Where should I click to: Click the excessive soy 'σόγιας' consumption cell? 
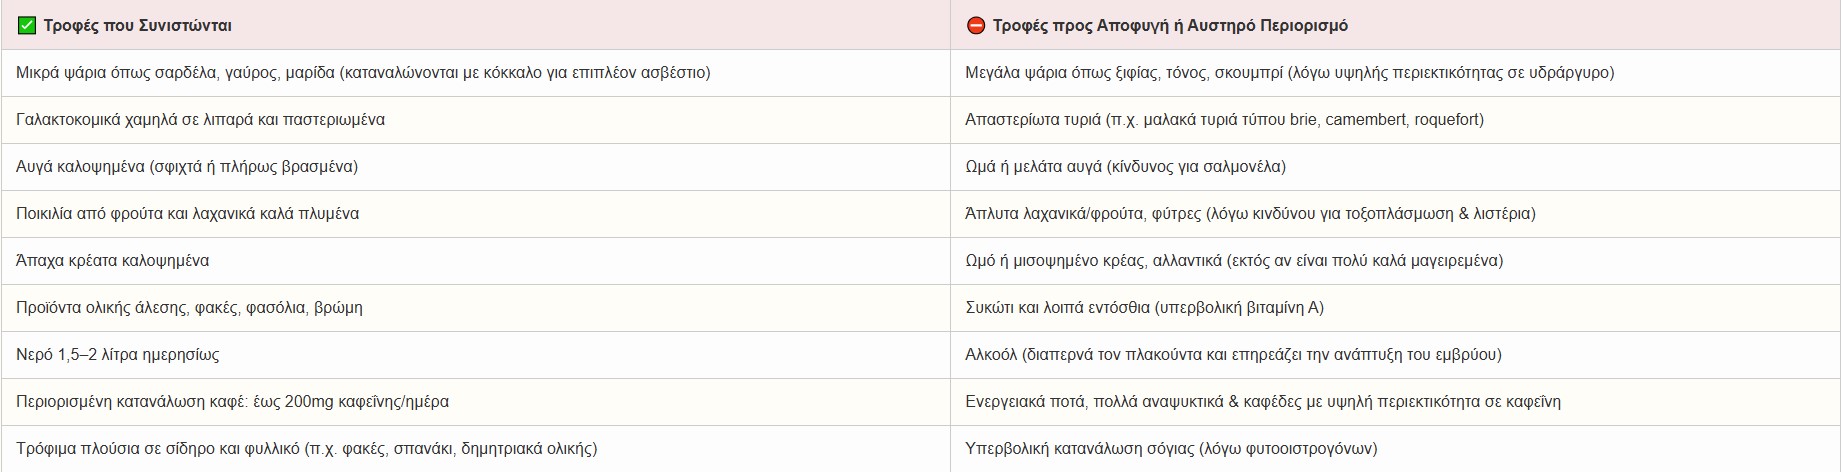[x=1170, y=449]
